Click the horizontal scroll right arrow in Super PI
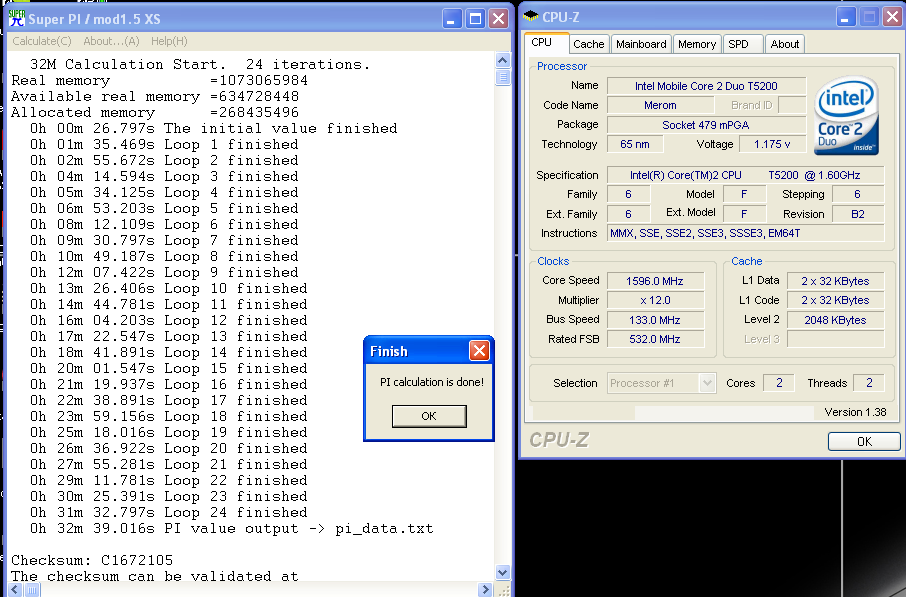The image size is (906, 597). click(485, 589)
